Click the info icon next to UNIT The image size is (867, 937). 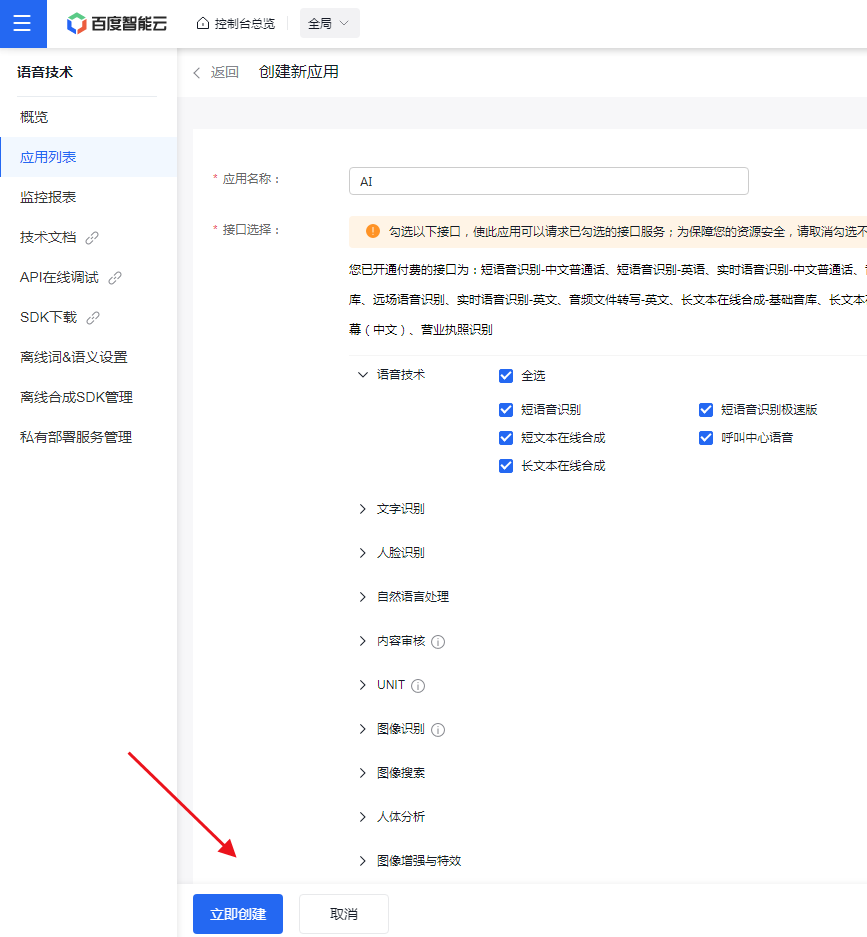418,686
